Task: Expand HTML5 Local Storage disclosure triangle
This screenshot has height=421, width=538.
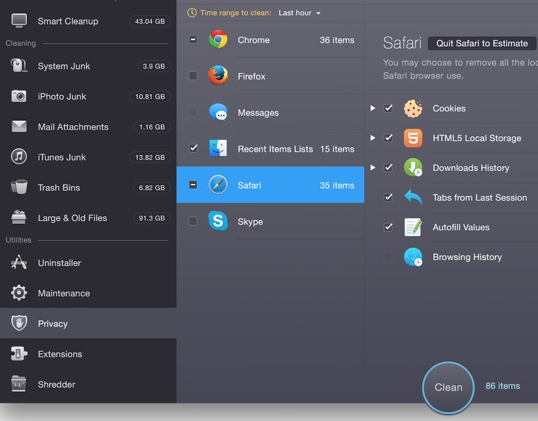Action: pos(373,138)
